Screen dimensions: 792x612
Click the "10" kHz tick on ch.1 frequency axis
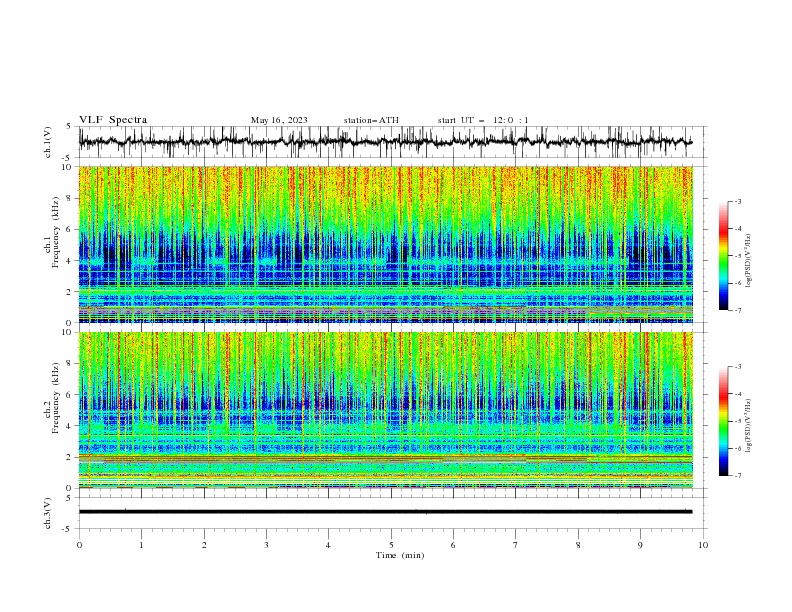pos(68,167)
